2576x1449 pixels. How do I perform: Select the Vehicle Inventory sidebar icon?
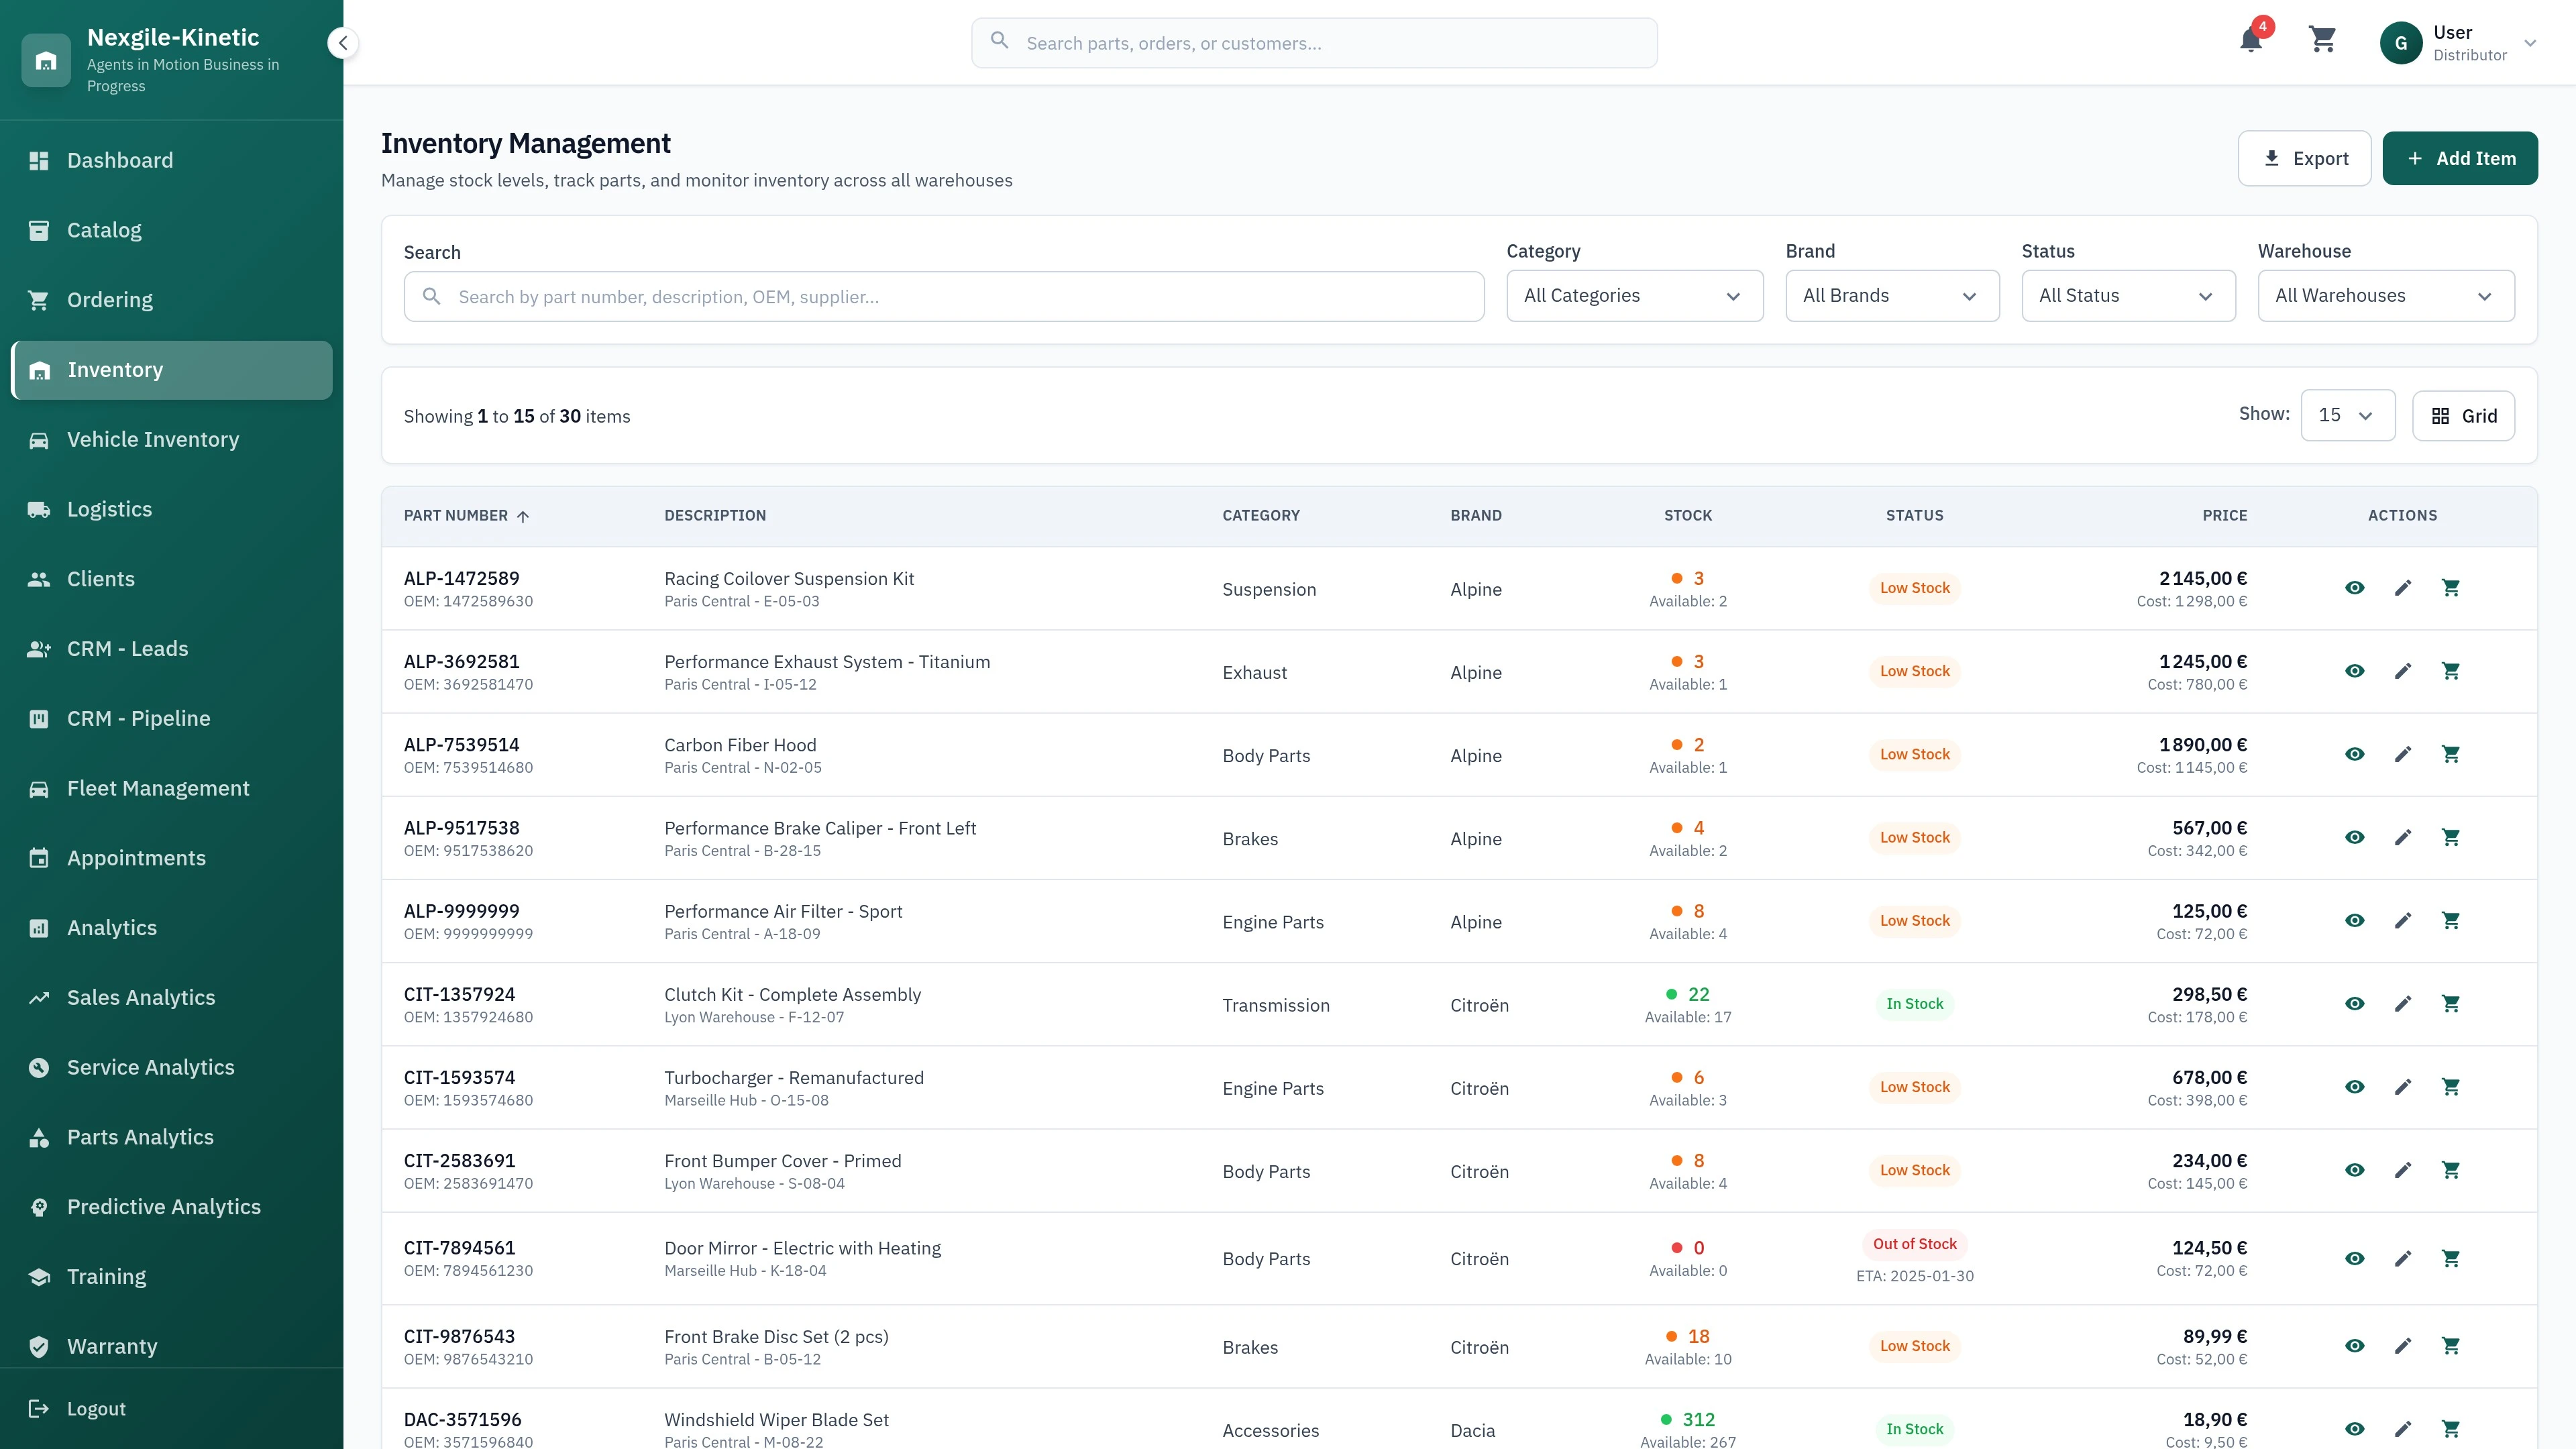[40, 439]
